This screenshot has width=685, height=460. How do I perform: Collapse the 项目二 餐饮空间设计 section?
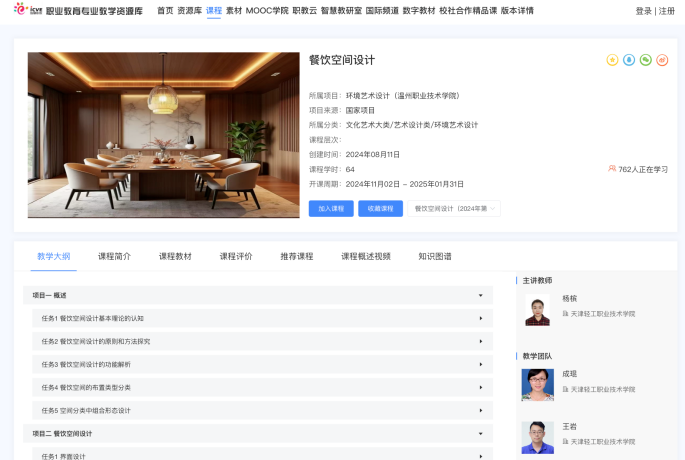[480, 434]
